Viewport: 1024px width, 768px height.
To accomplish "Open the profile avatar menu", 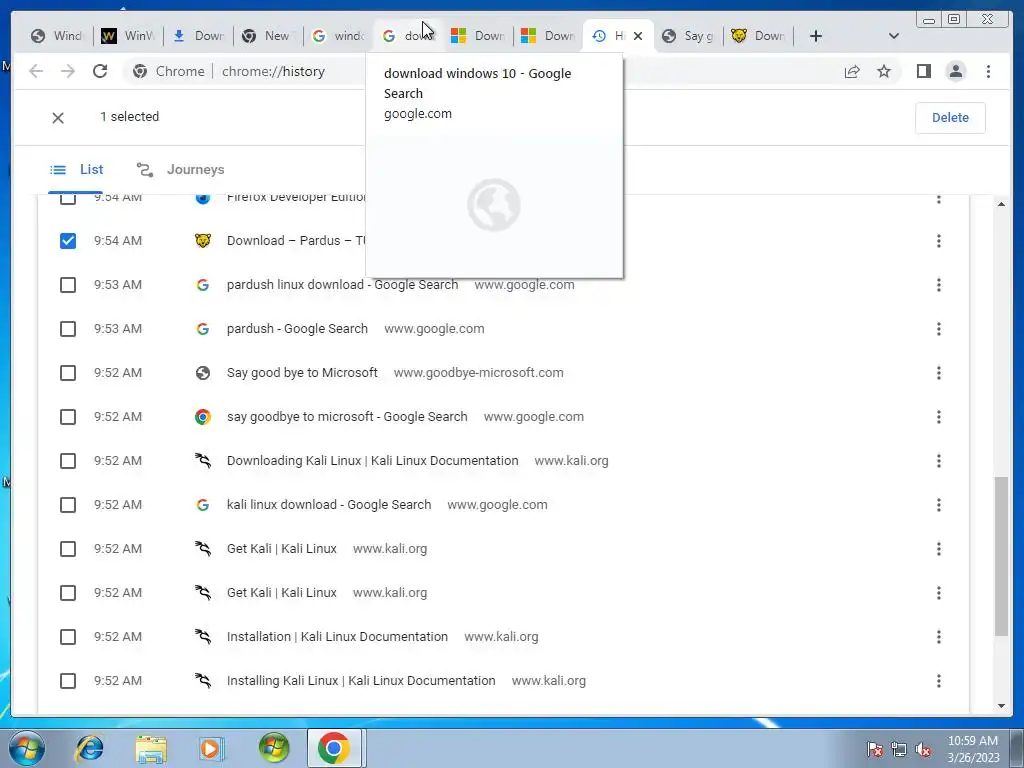I will tap(956, 71).
